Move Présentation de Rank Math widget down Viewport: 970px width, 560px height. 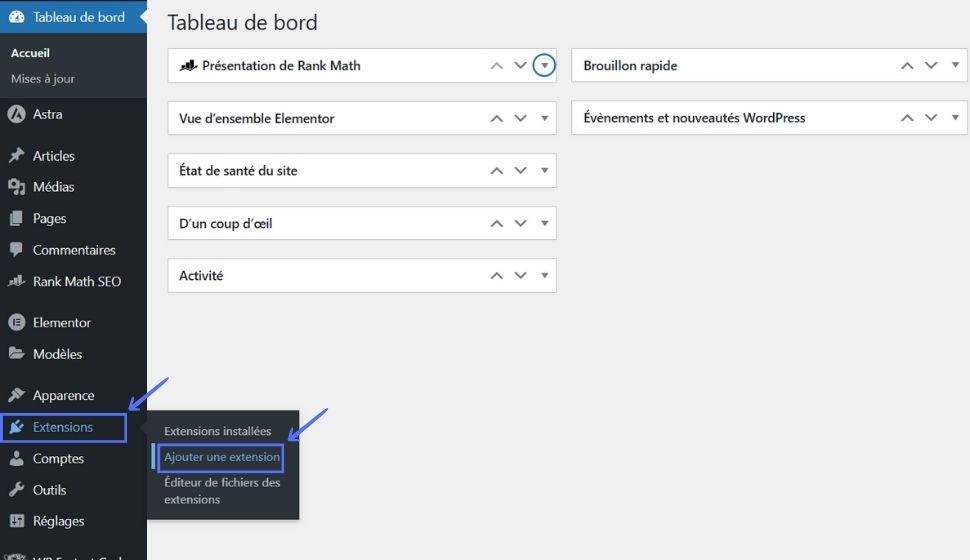(x=520, y=66)
